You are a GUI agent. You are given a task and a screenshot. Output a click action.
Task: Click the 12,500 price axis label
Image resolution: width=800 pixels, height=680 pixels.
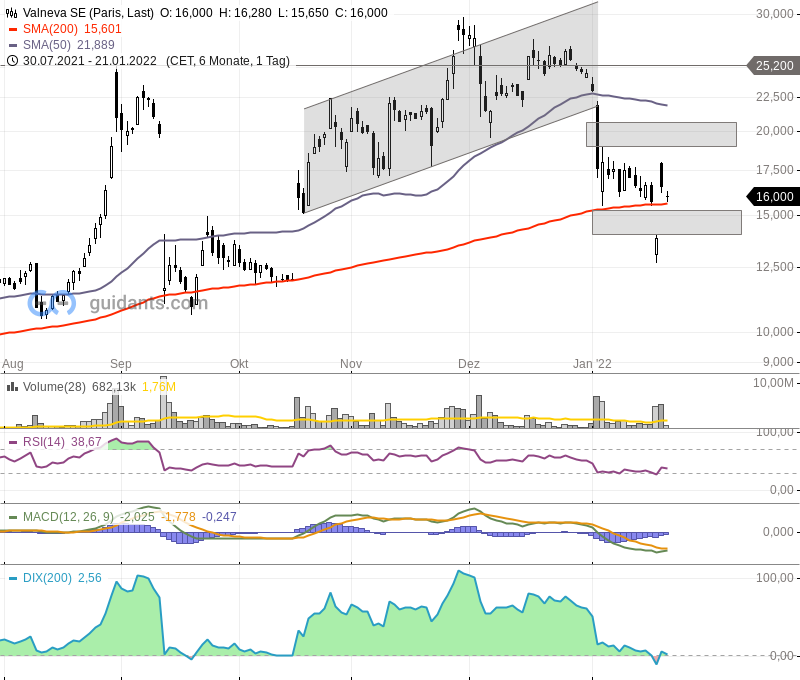[774, 267]
